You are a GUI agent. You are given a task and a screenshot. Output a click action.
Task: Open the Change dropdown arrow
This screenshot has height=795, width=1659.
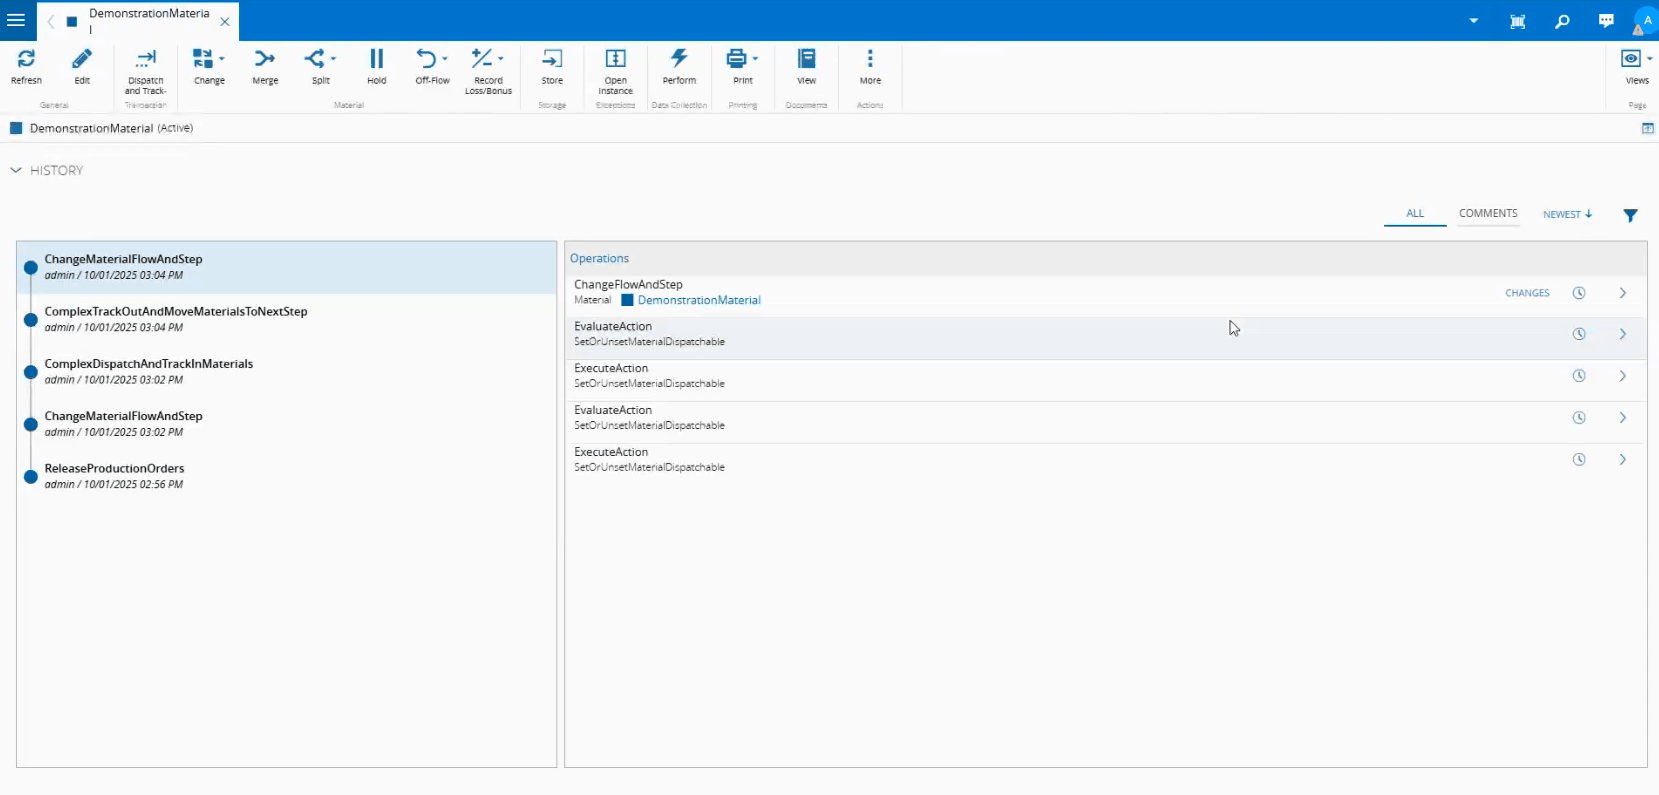click(x=222, y=58)
